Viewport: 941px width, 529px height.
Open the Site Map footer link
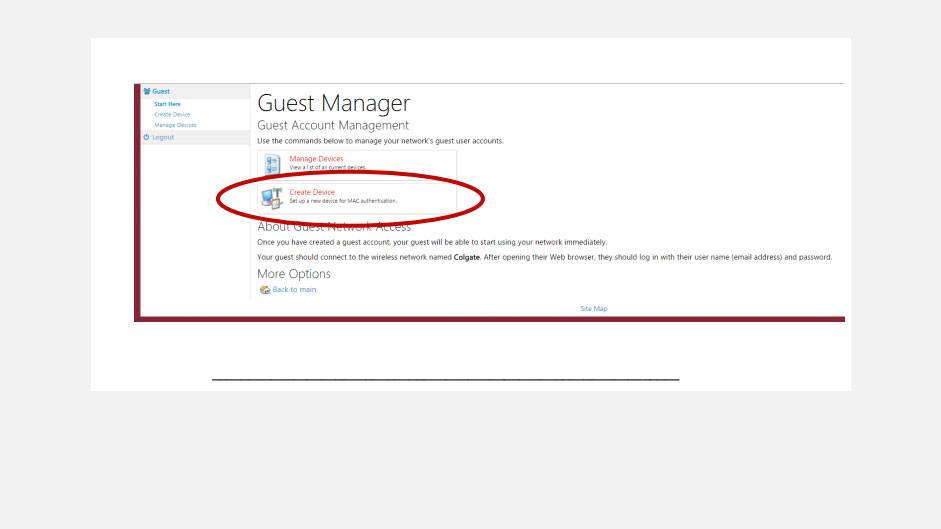tap(593, 309)
